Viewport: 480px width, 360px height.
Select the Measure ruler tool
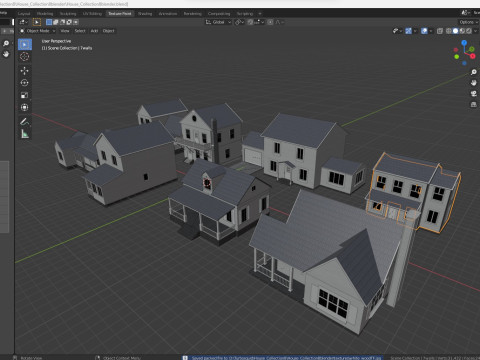click(x=24, y=134)
